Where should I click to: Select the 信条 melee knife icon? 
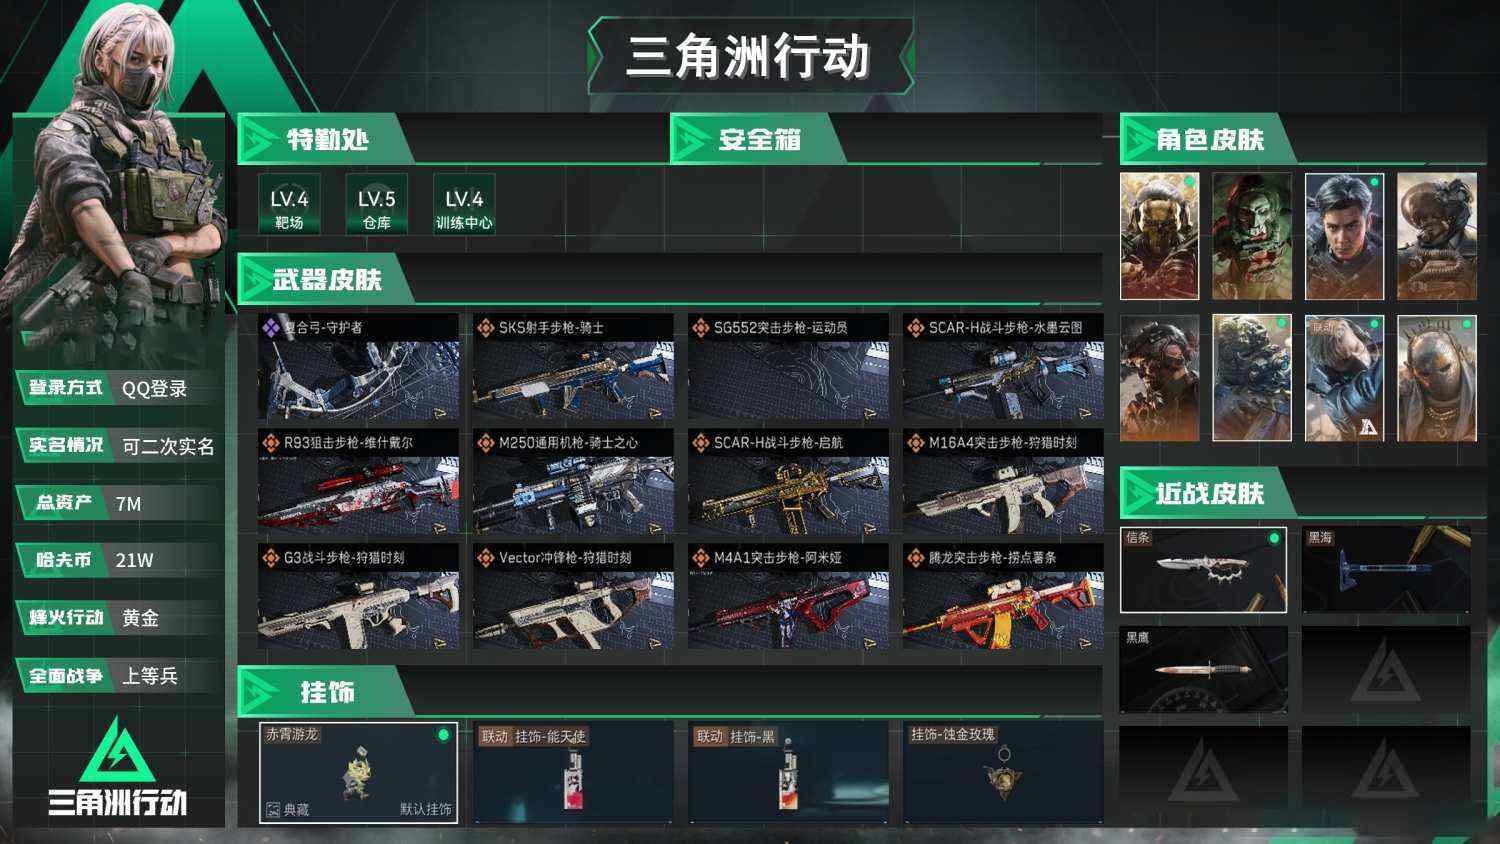tap(1204, 570)
